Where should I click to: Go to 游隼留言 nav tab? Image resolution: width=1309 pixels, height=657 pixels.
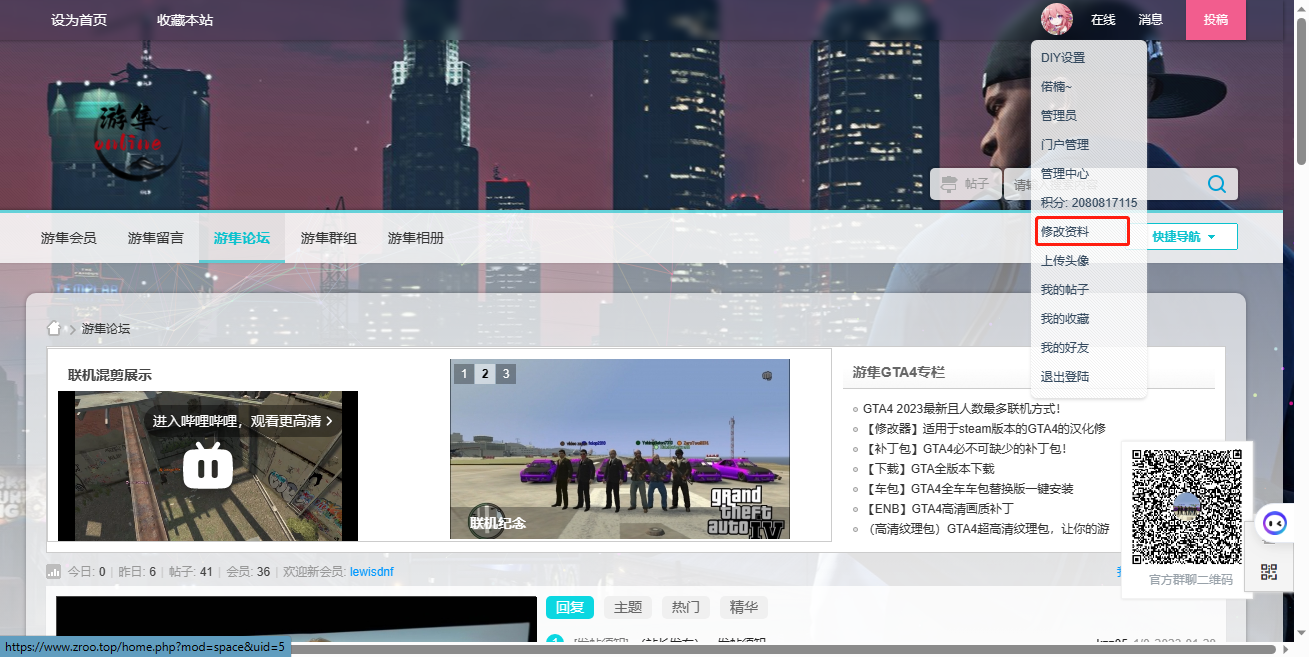(x=156, y=238)
